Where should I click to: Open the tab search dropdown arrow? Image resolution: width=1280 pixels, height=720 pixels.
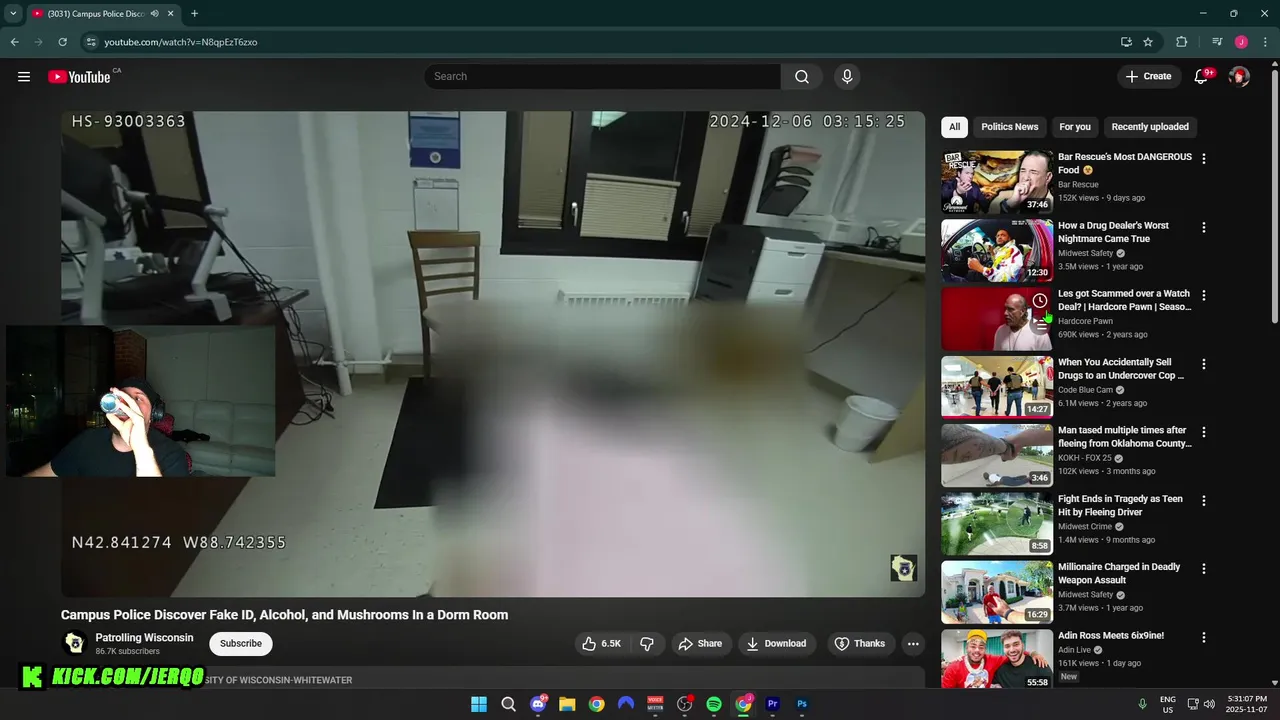(x=11, y=14)
